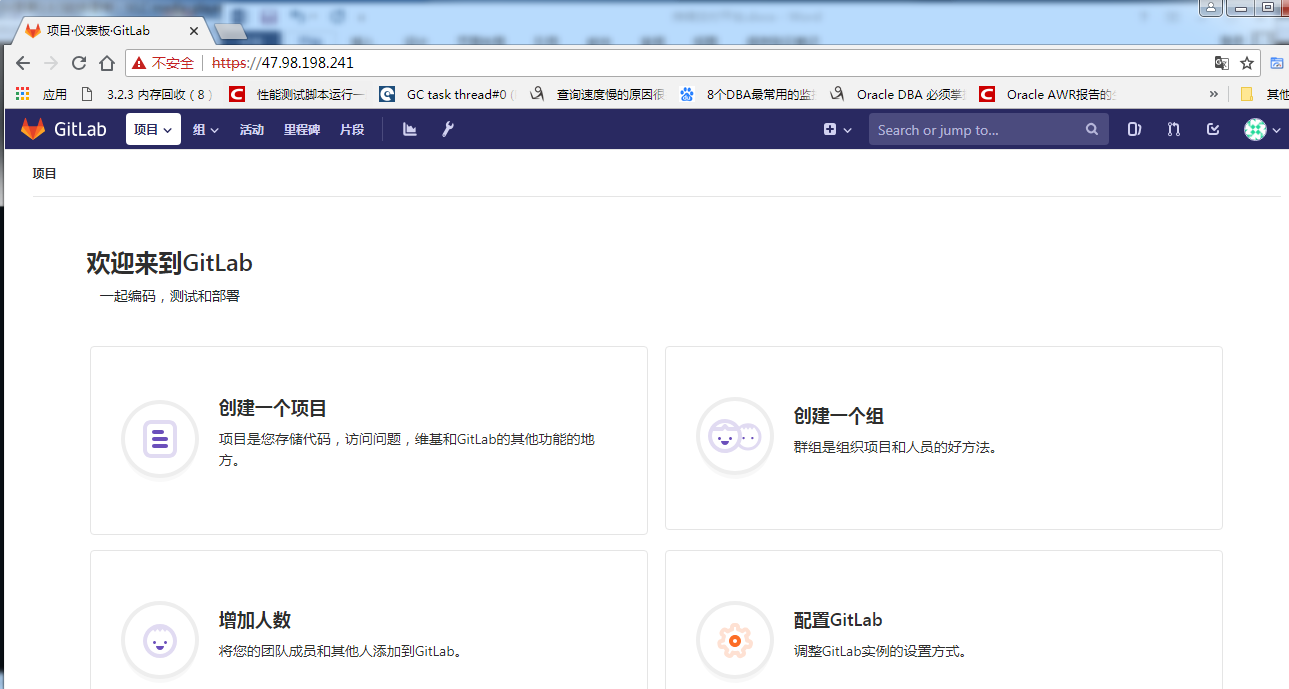Screen dimensions: 1289x689
Task: Click the GitLab fox logo
Action: click(33, 130)
